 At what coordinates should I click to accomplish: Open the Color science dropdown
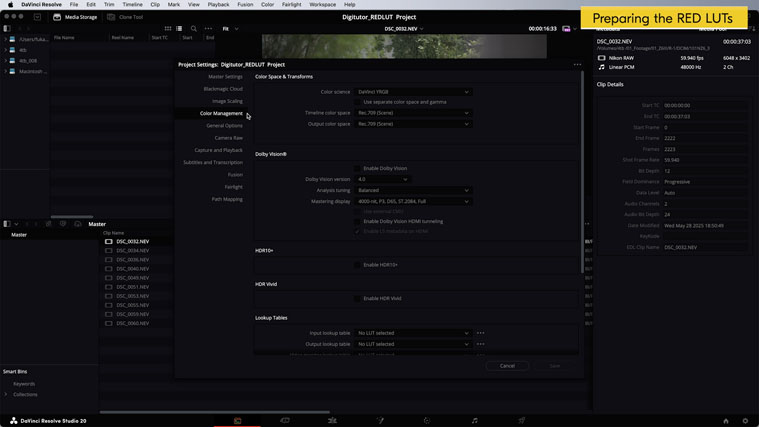pos(412,92)
